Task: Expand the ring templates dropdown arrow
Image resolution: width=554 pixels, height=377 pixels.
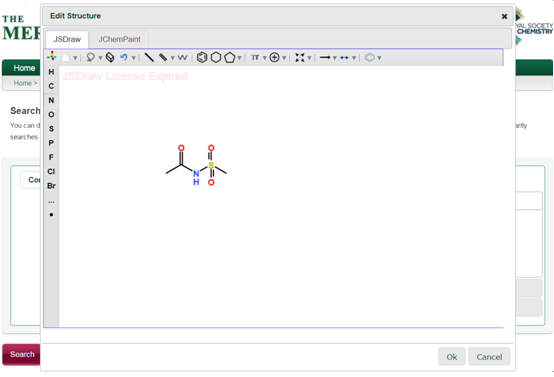Action: 239,58
